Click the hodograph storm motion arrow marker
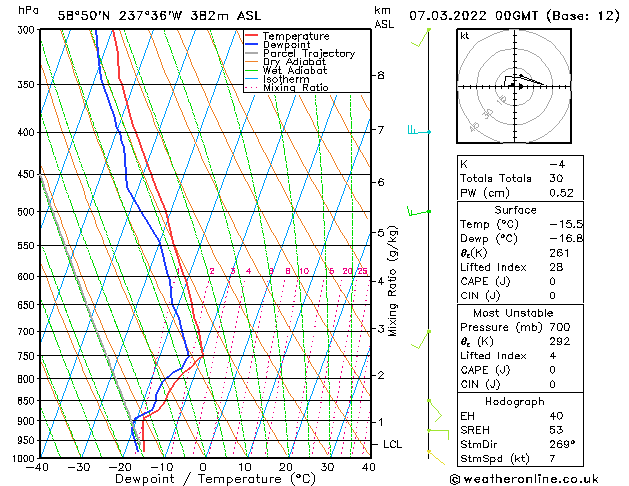Screen dimensions: 629x486 click(521, 86)
